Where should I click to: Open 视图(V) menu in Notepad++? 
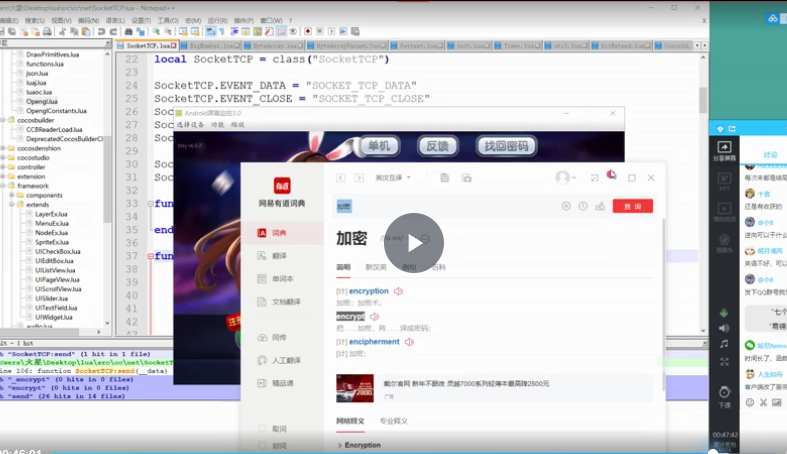[x=61, y=21]
